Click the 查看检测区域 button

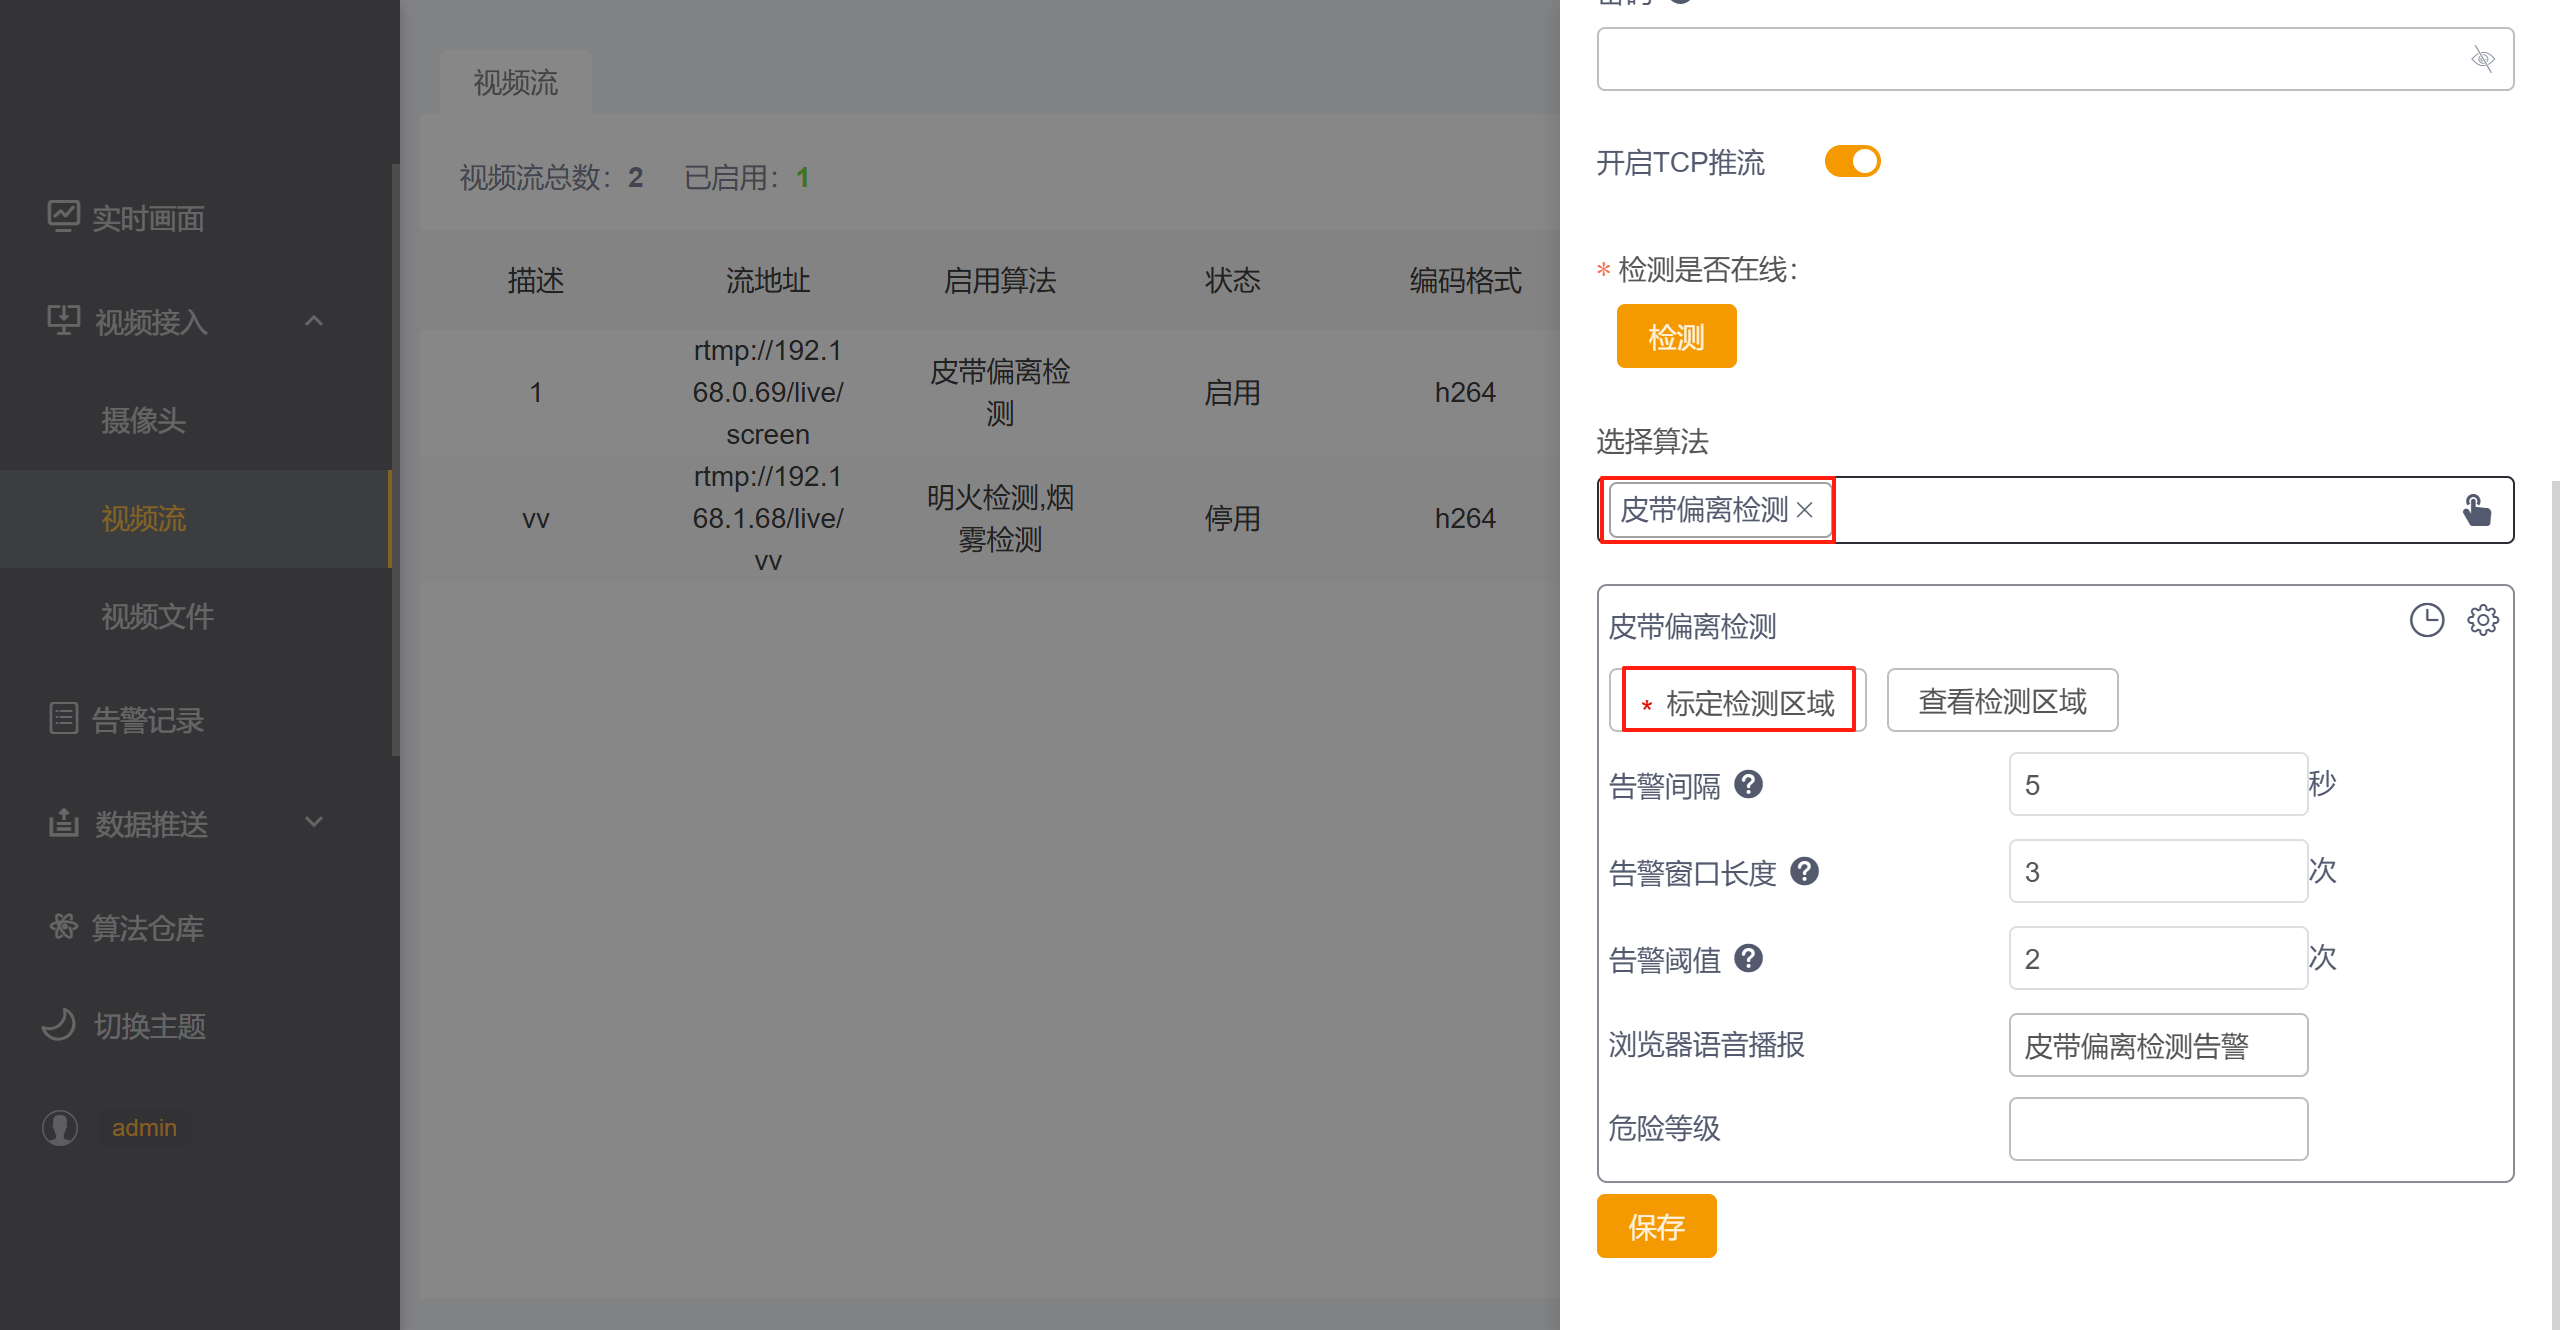tap(2002, 700)
